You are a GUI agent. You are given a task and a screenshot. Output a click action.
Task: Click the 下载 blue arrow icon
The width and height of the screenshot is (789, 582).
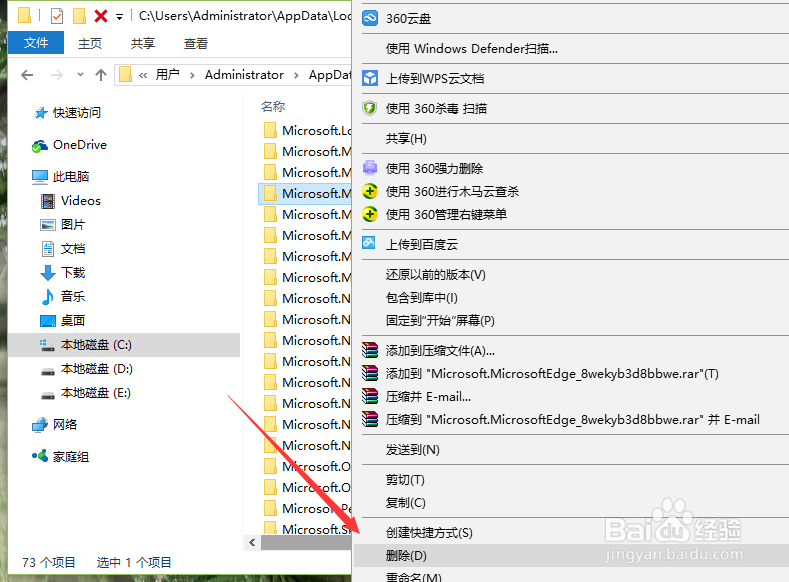tap(48, 273)
